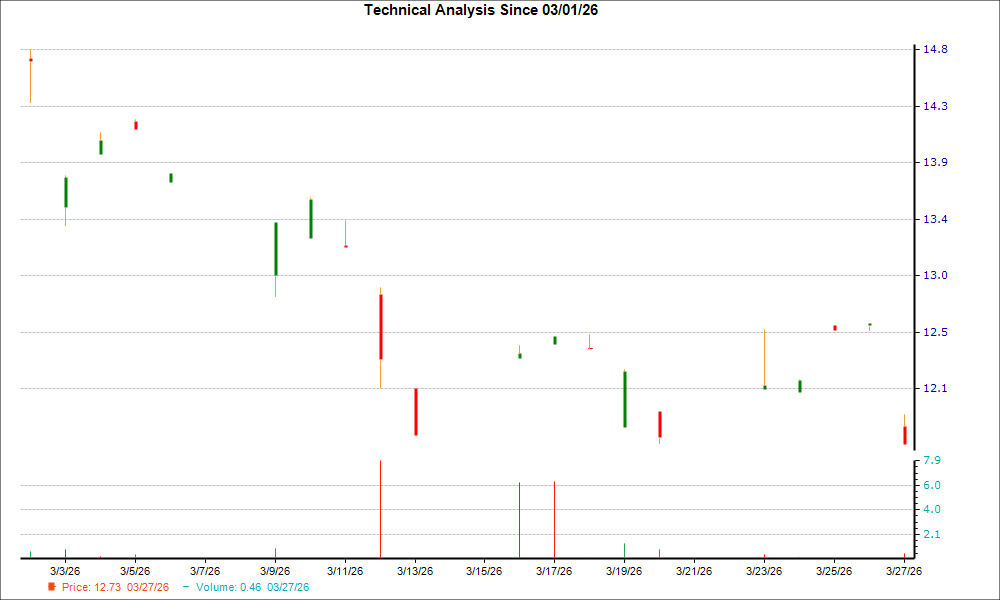
Task: Select the large red candle on 3/12/26
Action: pos(381,326)
